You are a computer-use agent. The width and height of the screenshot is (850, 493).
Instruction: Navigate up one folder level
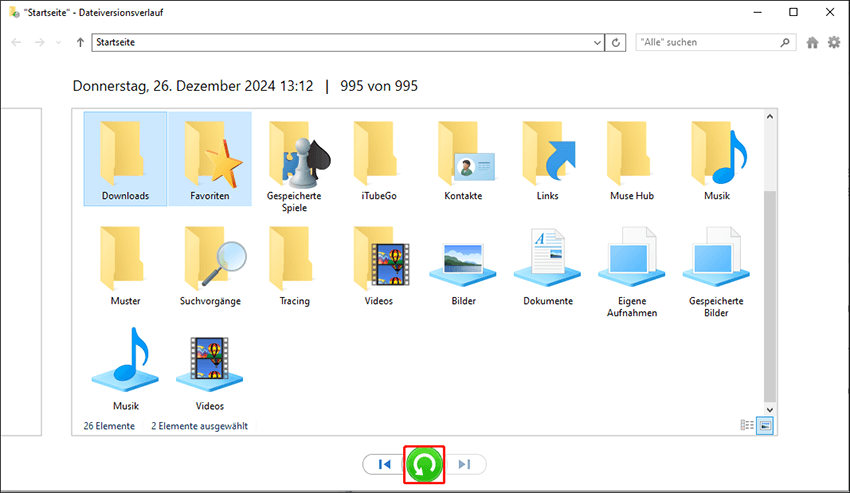[x=80, y=42]
